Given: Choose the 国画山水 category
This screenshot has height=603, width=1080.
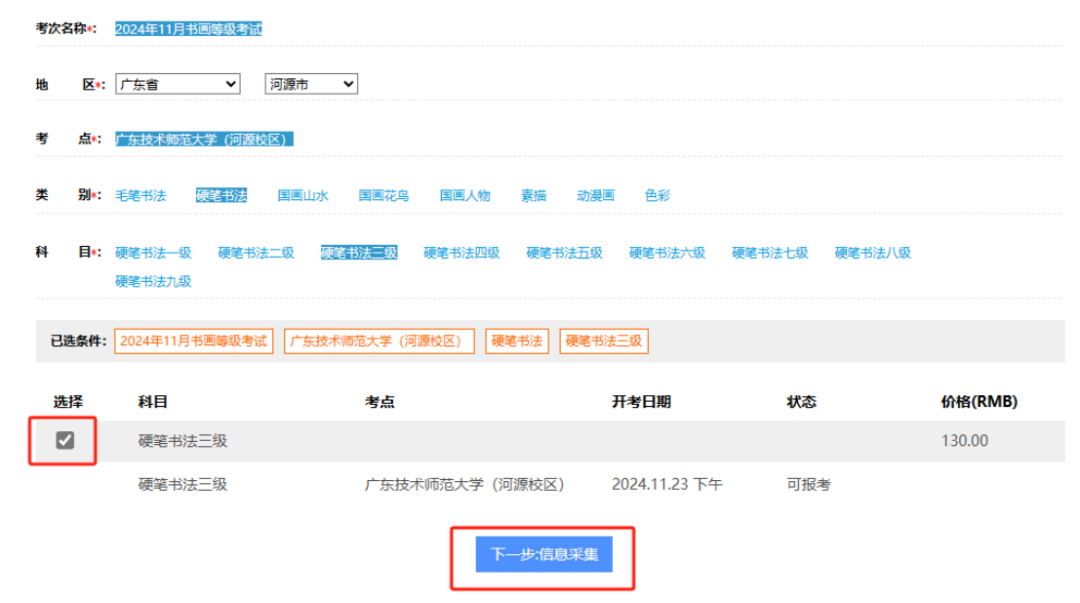Looking at the screenshot, I should click(x=303, y=196).
